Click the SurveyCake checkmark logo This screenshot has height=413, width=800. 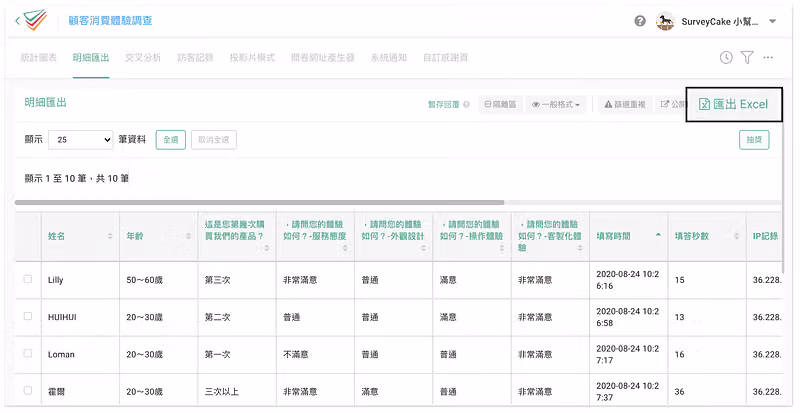(35, 20)
